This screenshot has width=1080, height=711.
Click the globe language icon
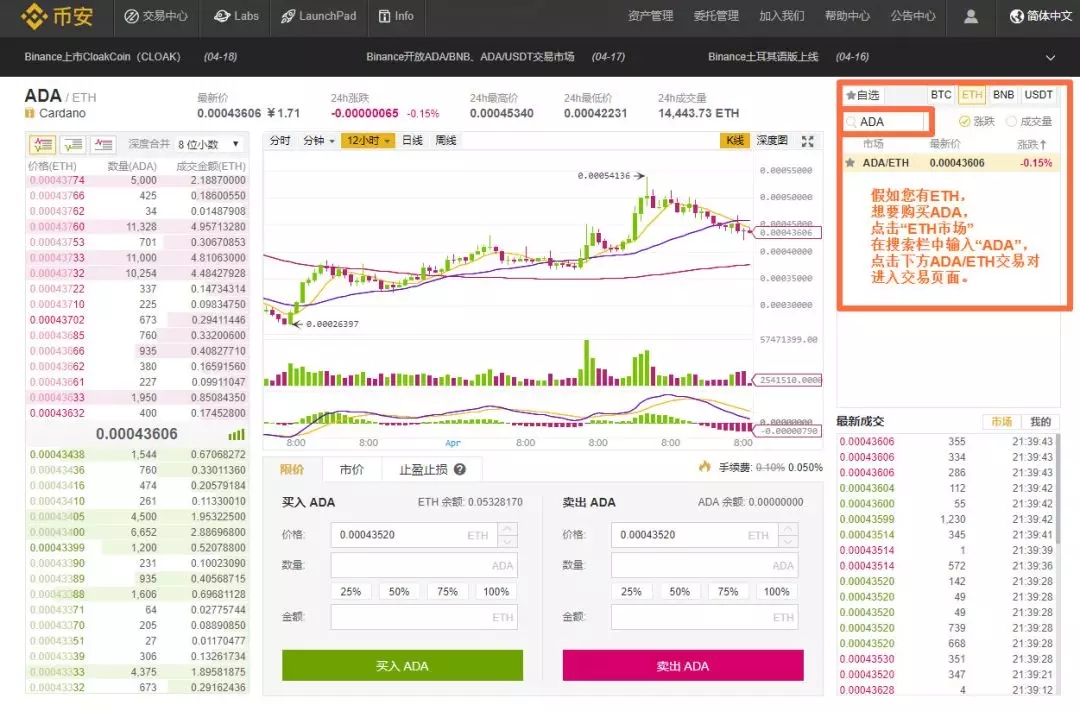click(x=1016, y=16)
